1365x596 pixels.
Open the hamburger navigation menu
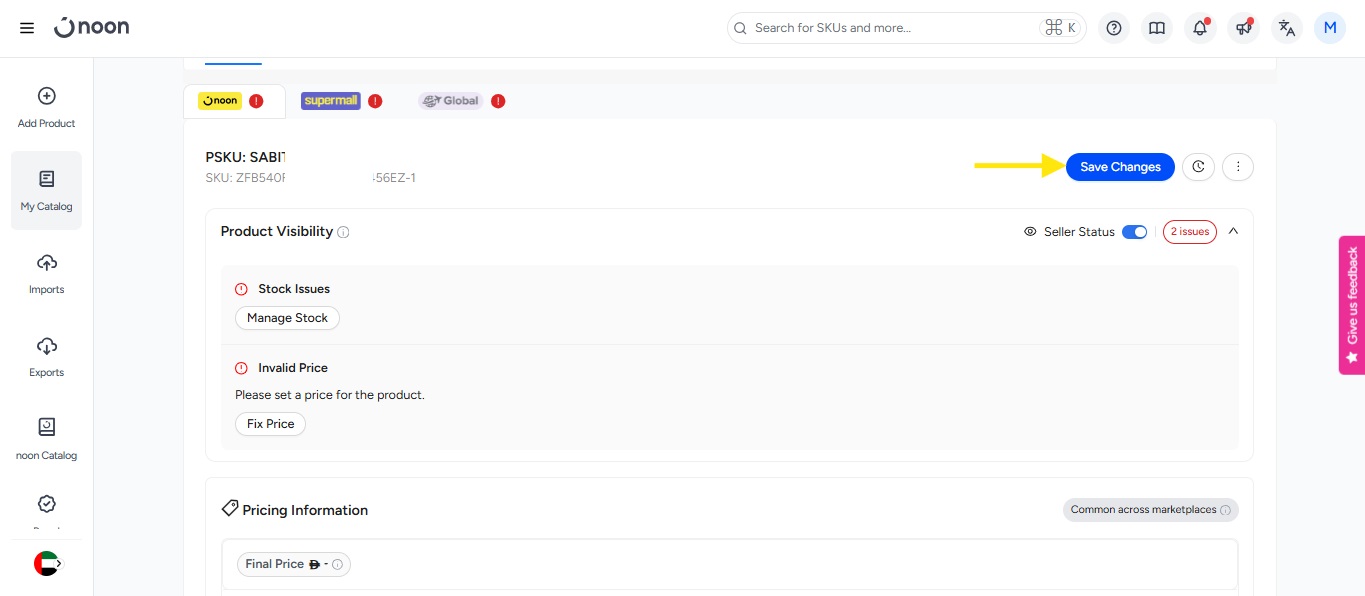(x=27, y=28)
